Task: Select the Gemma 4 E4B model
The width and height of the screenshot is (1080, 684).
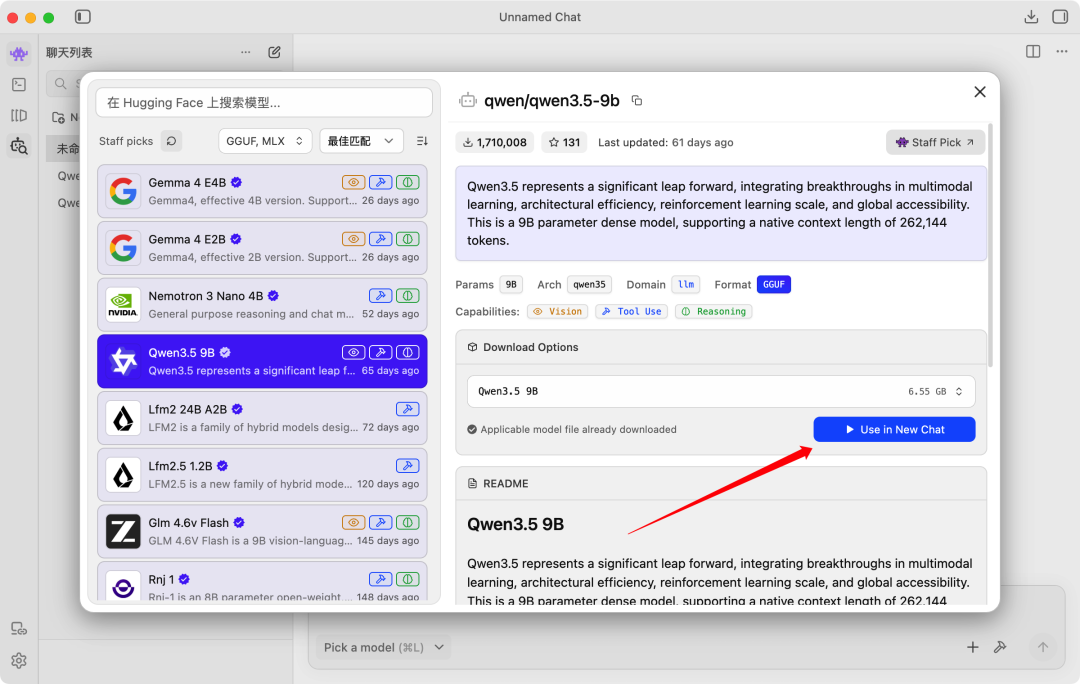Action: pyautogui.click(x=262, y=191)
